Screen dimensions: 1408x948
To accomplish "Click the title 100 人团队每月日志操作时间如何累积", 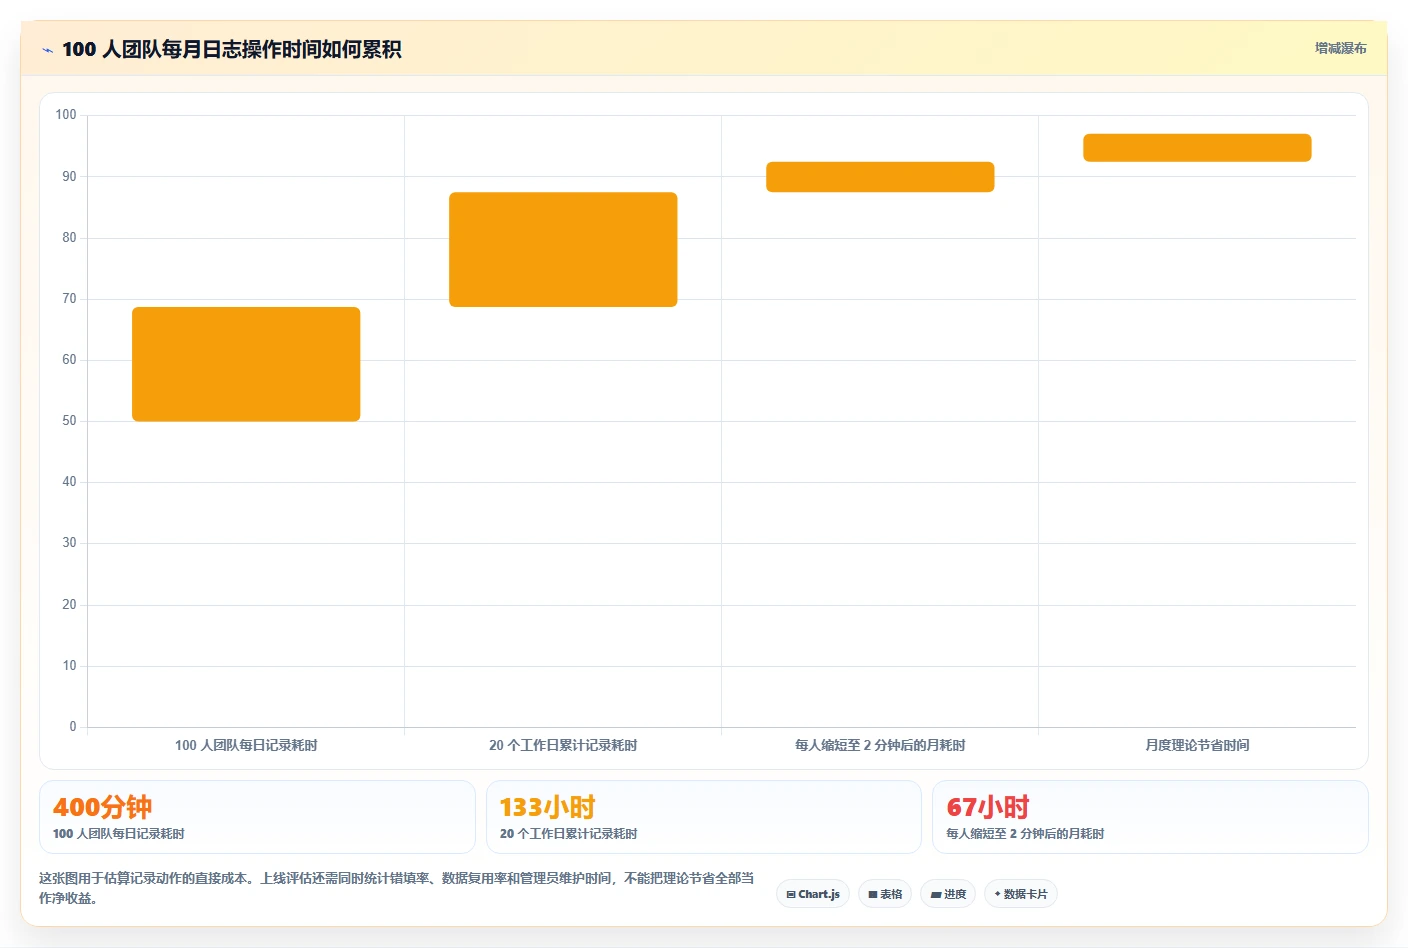I will 232,49.
